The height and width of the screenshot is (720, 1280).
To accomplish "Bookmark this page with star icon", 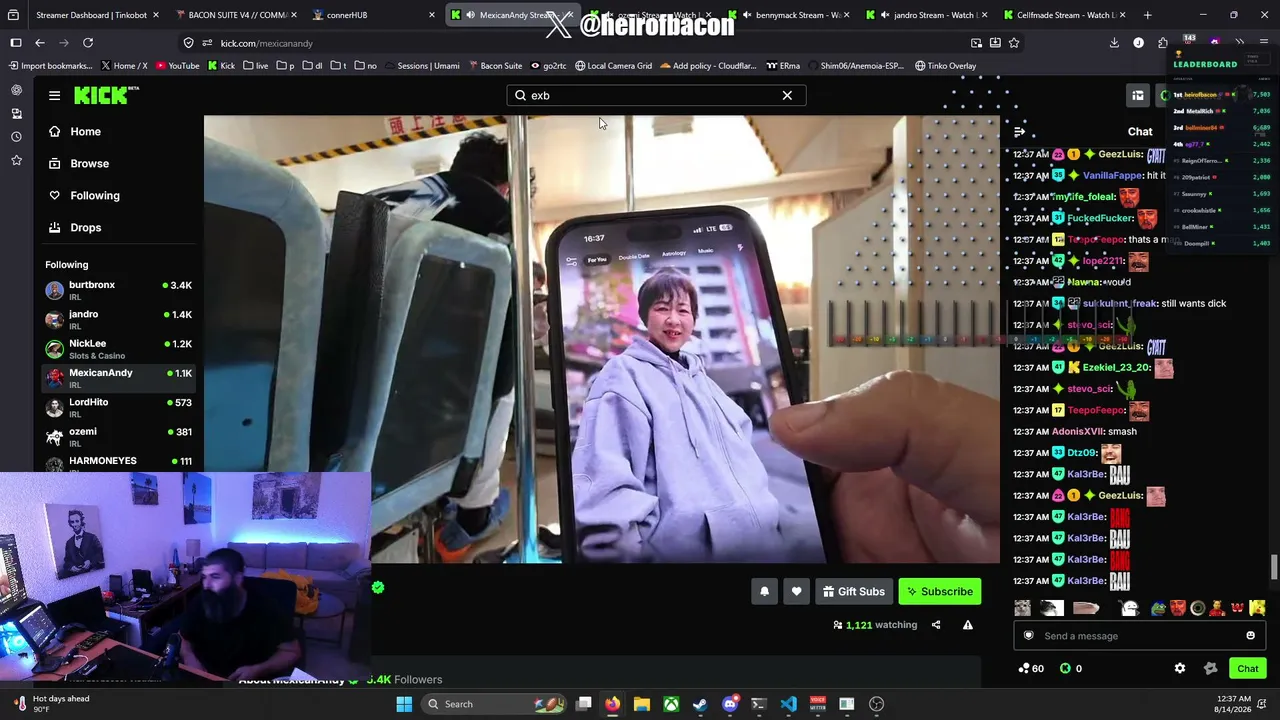I will [x=1014, y=43].
